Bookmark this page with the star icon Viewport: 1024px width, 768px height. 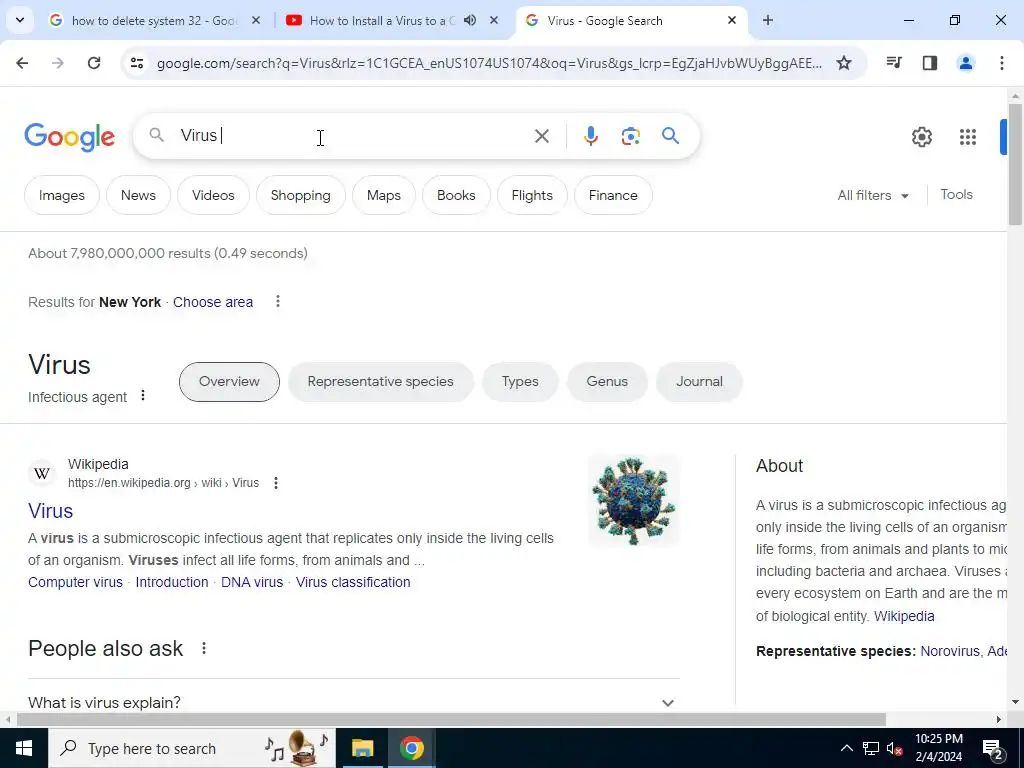844,63
